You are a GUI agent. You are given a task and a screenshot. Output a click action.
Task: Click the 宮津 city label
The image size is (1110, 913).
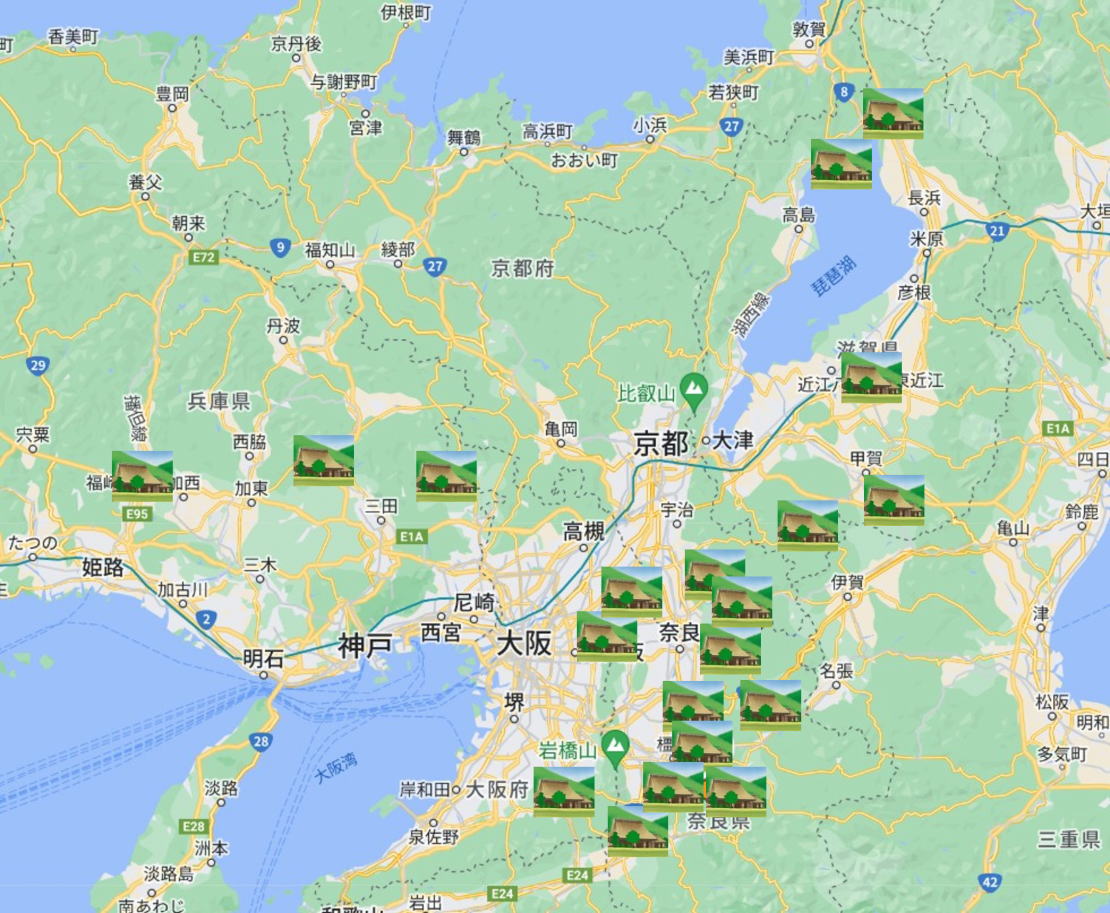click(365, 127)
